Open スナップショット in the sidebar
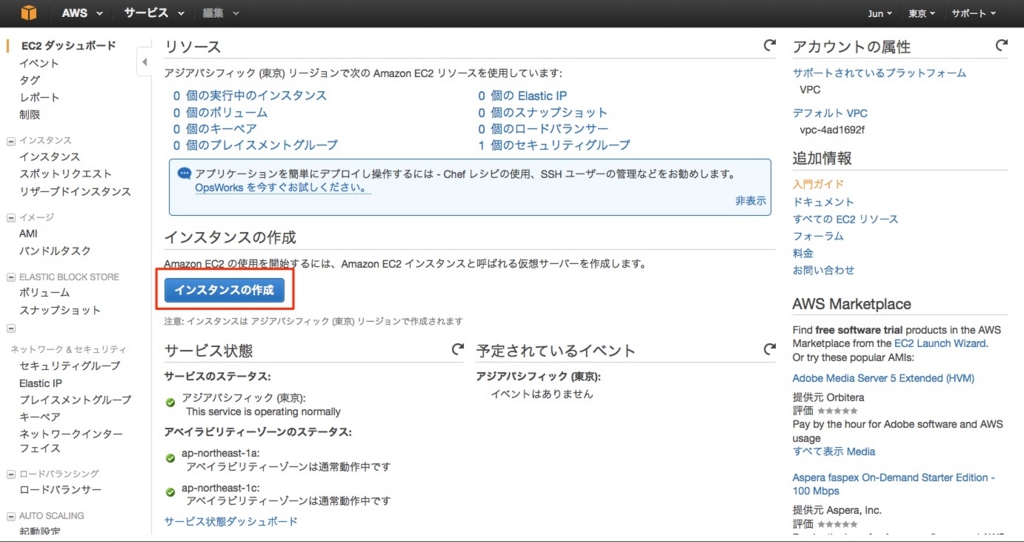Viewport: 1024px width, 542px height. point(60,310)
